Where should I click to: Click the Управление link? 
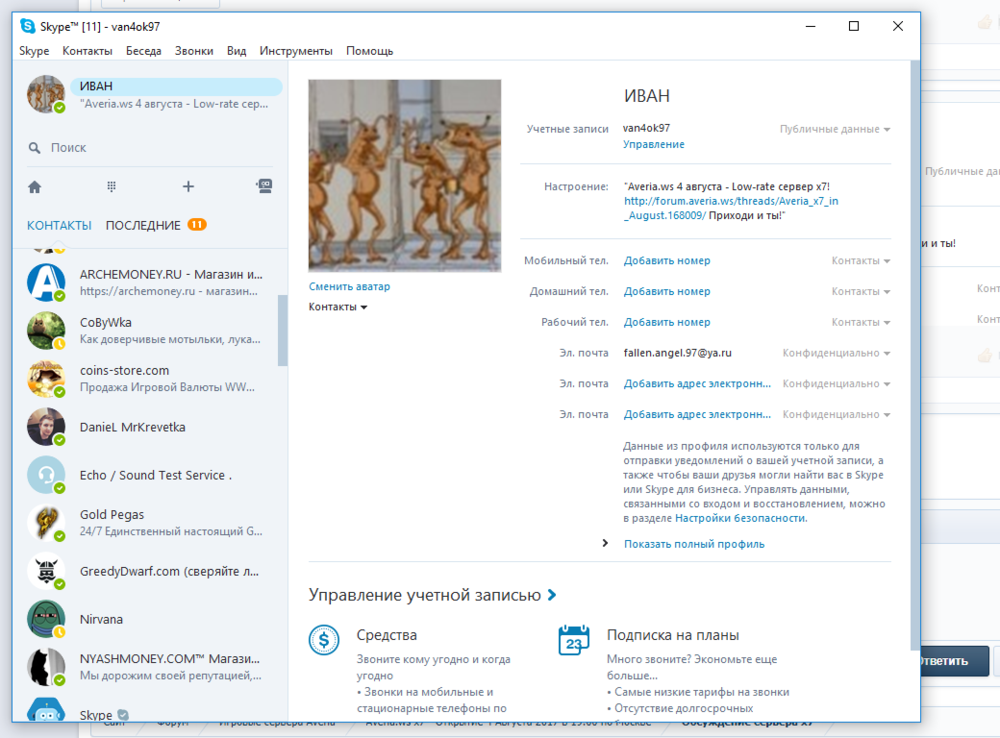654,144
